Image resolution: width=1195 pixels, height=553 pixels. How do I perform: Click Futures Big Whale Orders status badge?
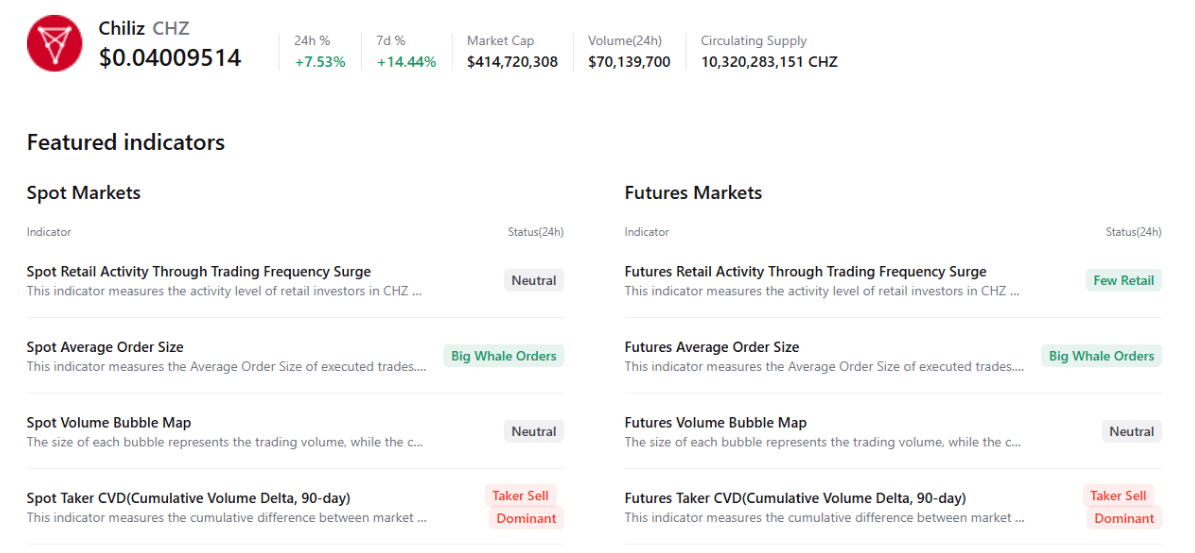pyautogui.click(x=1101, y=356)
